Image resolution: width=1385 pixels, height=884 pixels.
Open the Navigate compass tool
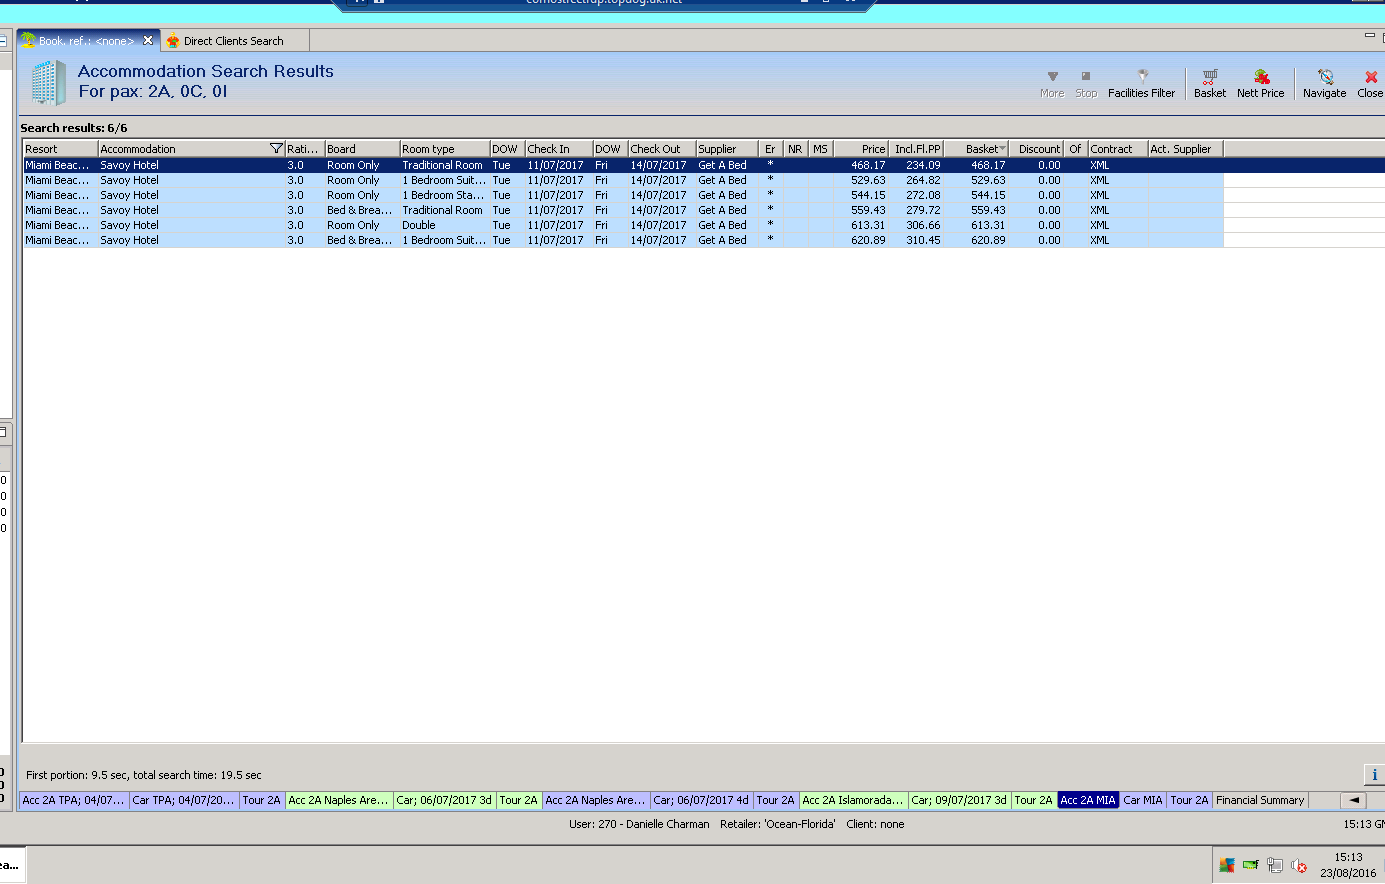click(x=1324, y=78)
